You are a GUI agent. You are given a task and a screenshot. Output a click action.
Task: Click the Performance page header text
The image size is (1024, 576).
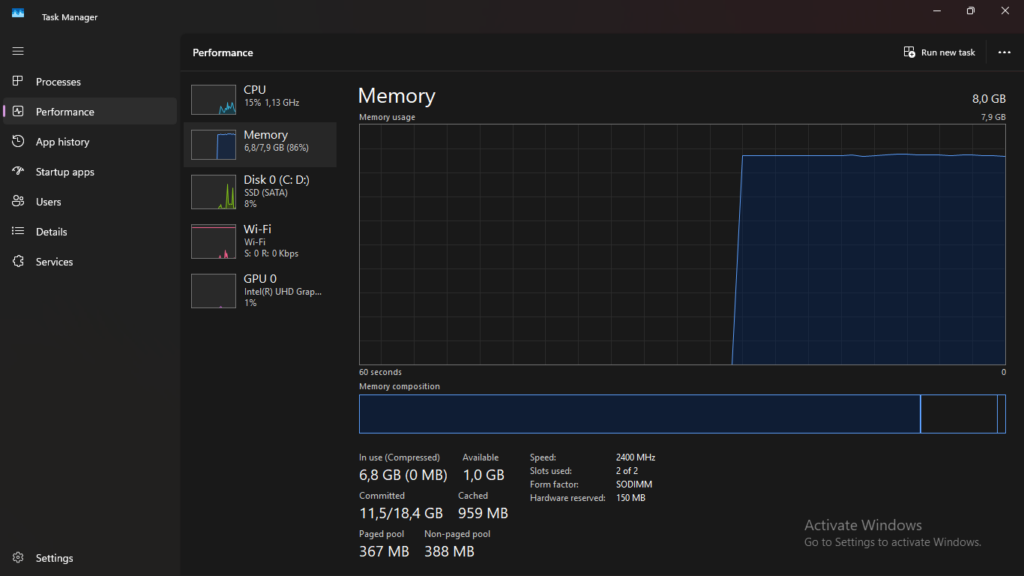point(223,52)
